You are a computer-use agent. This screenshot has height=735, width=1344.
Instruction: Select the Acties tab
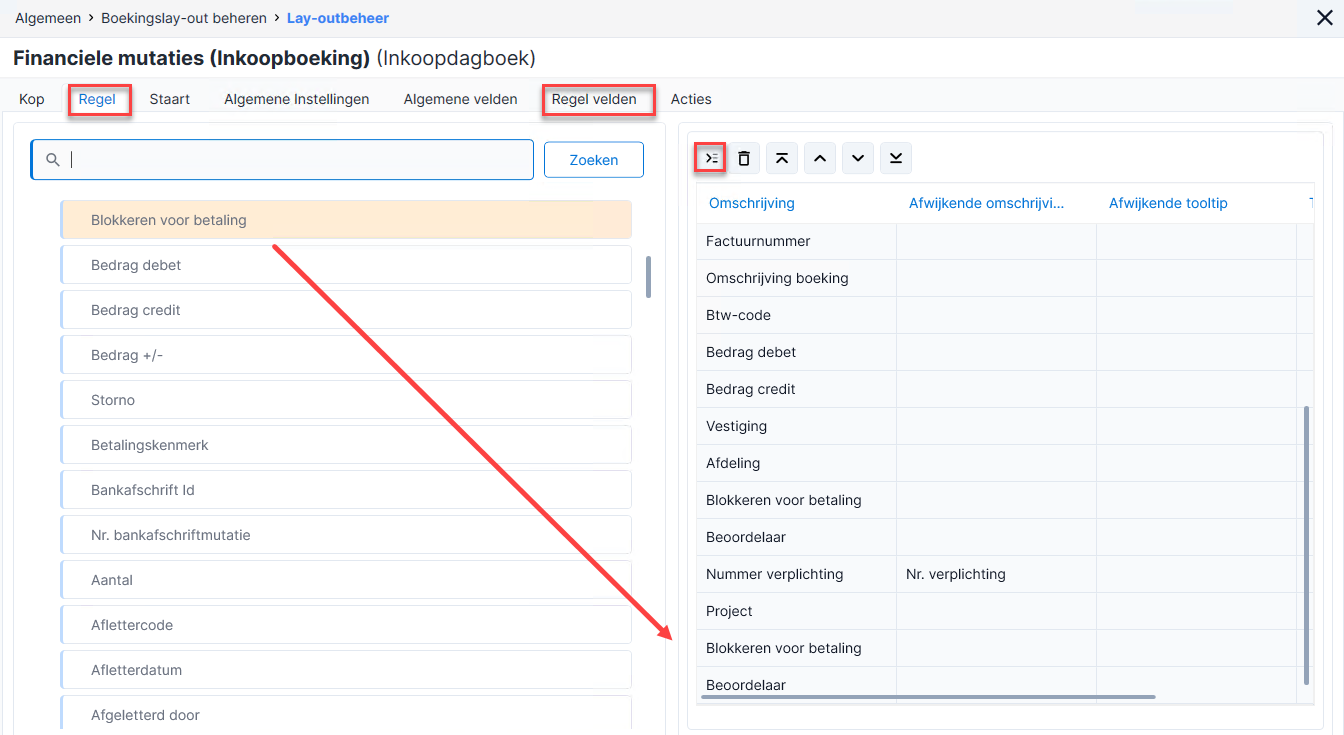[691, 99]
